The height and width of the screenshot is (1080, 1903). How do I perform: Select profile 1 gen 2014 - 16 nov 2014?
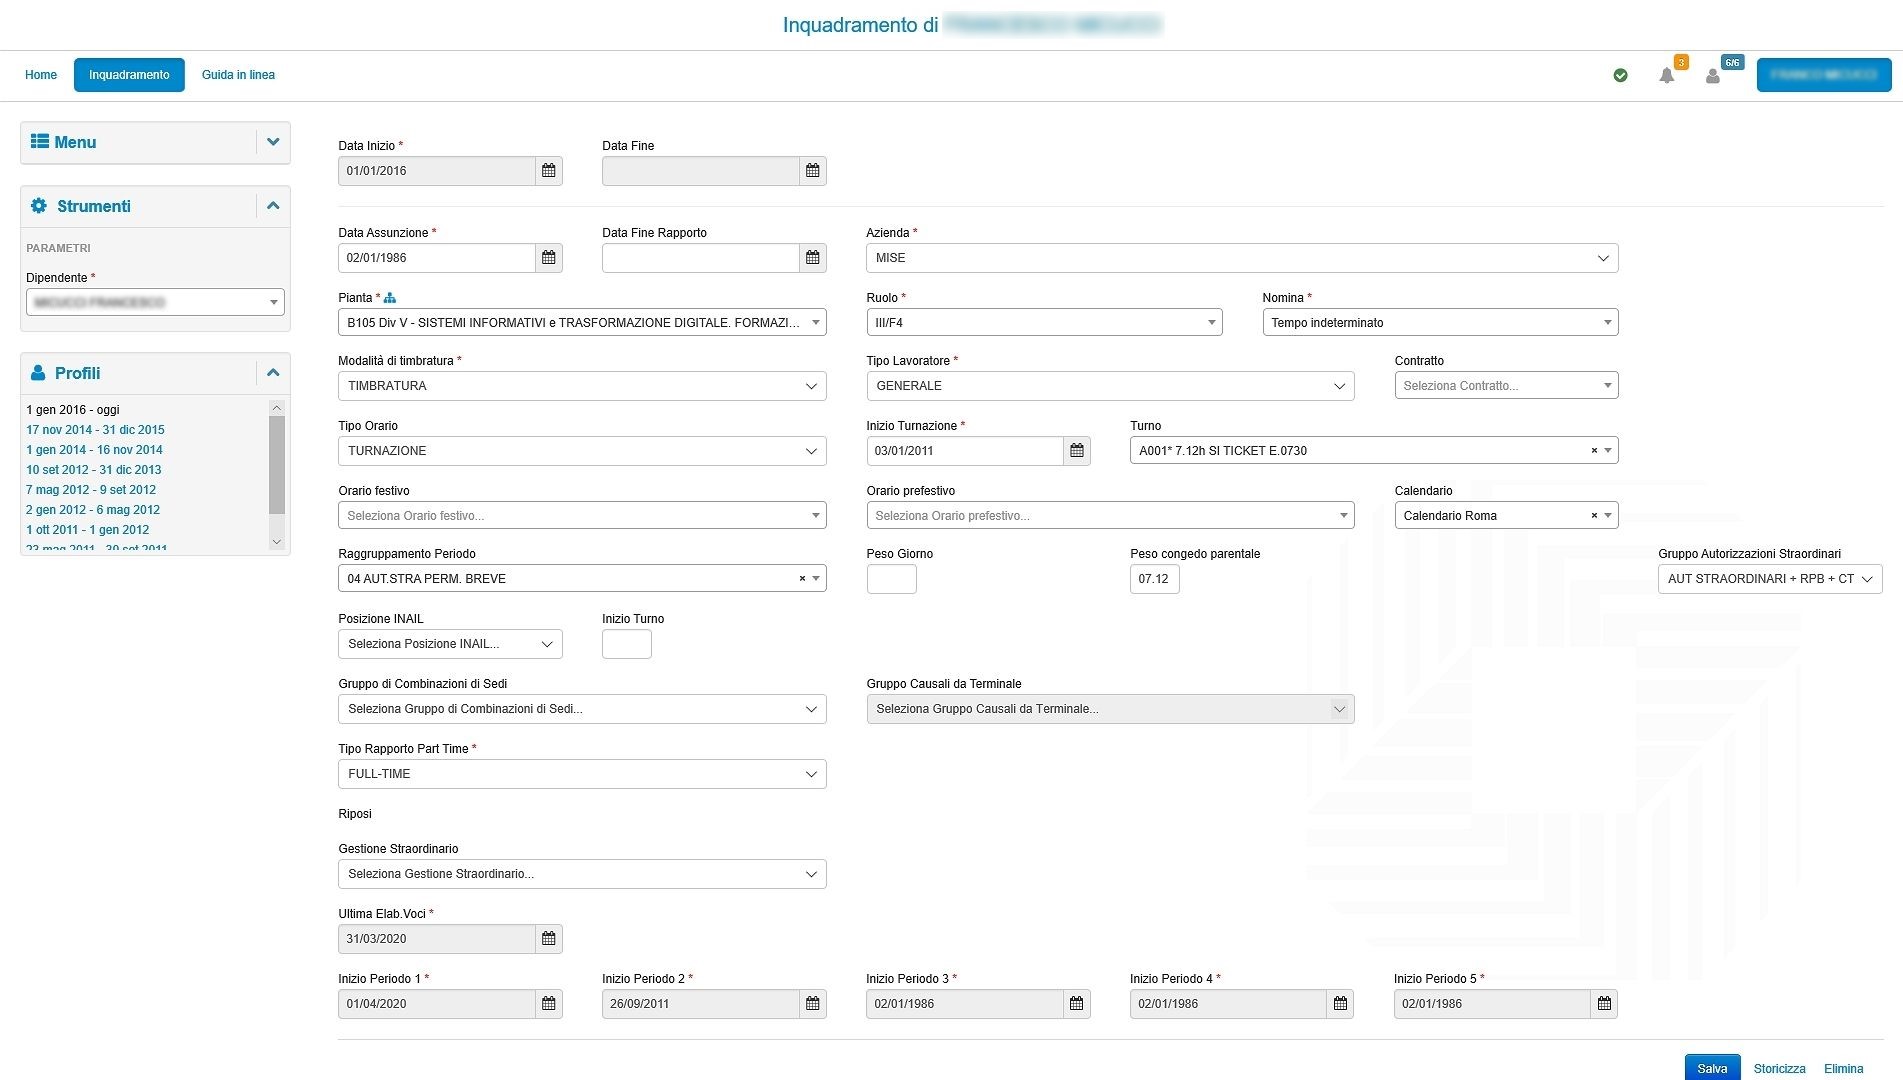[94, 450]
